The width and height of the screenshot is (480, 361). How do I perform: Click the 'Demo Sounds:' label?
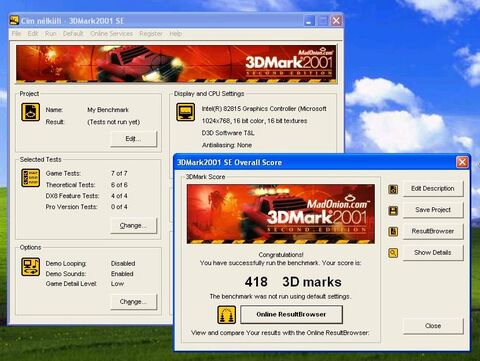[66, 274]
